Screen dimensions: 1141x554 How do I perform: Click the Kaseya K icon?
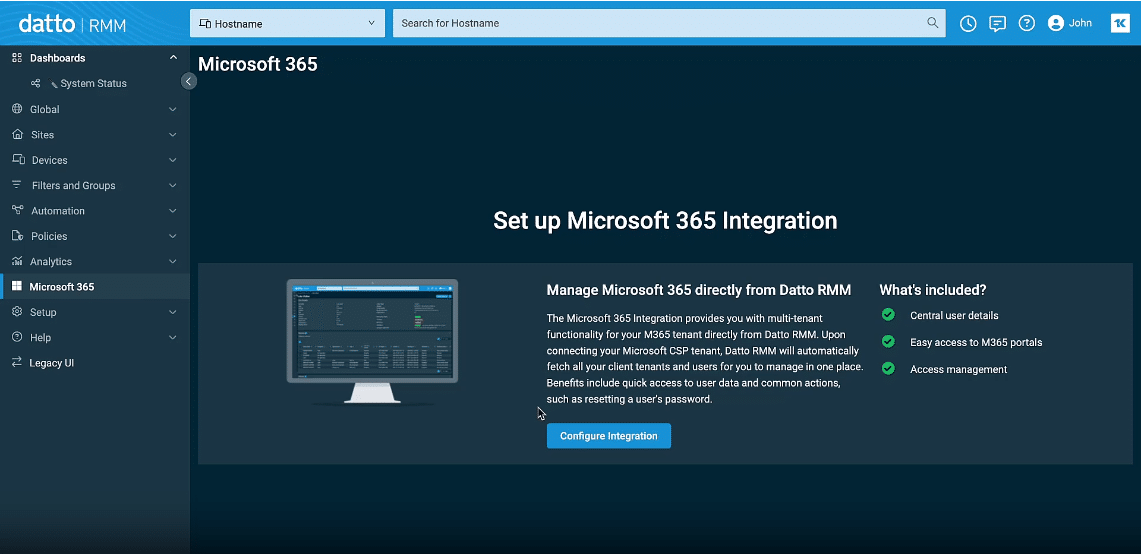(x=1120, y=23)
